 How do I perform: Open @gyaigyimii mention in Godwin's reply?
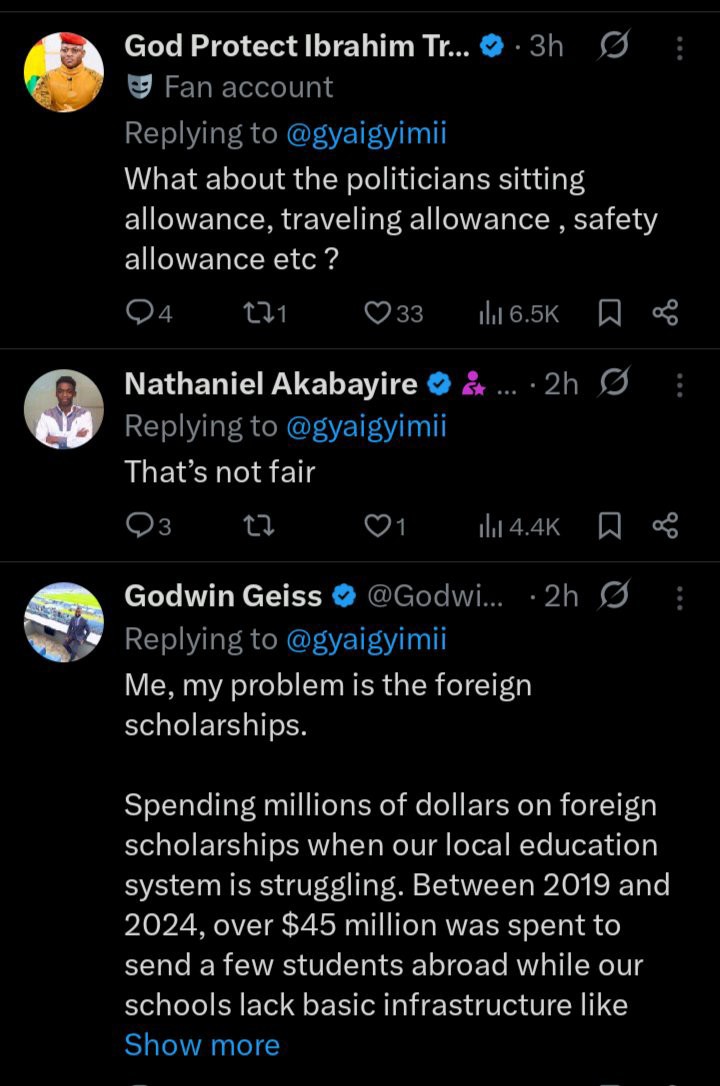366,640
